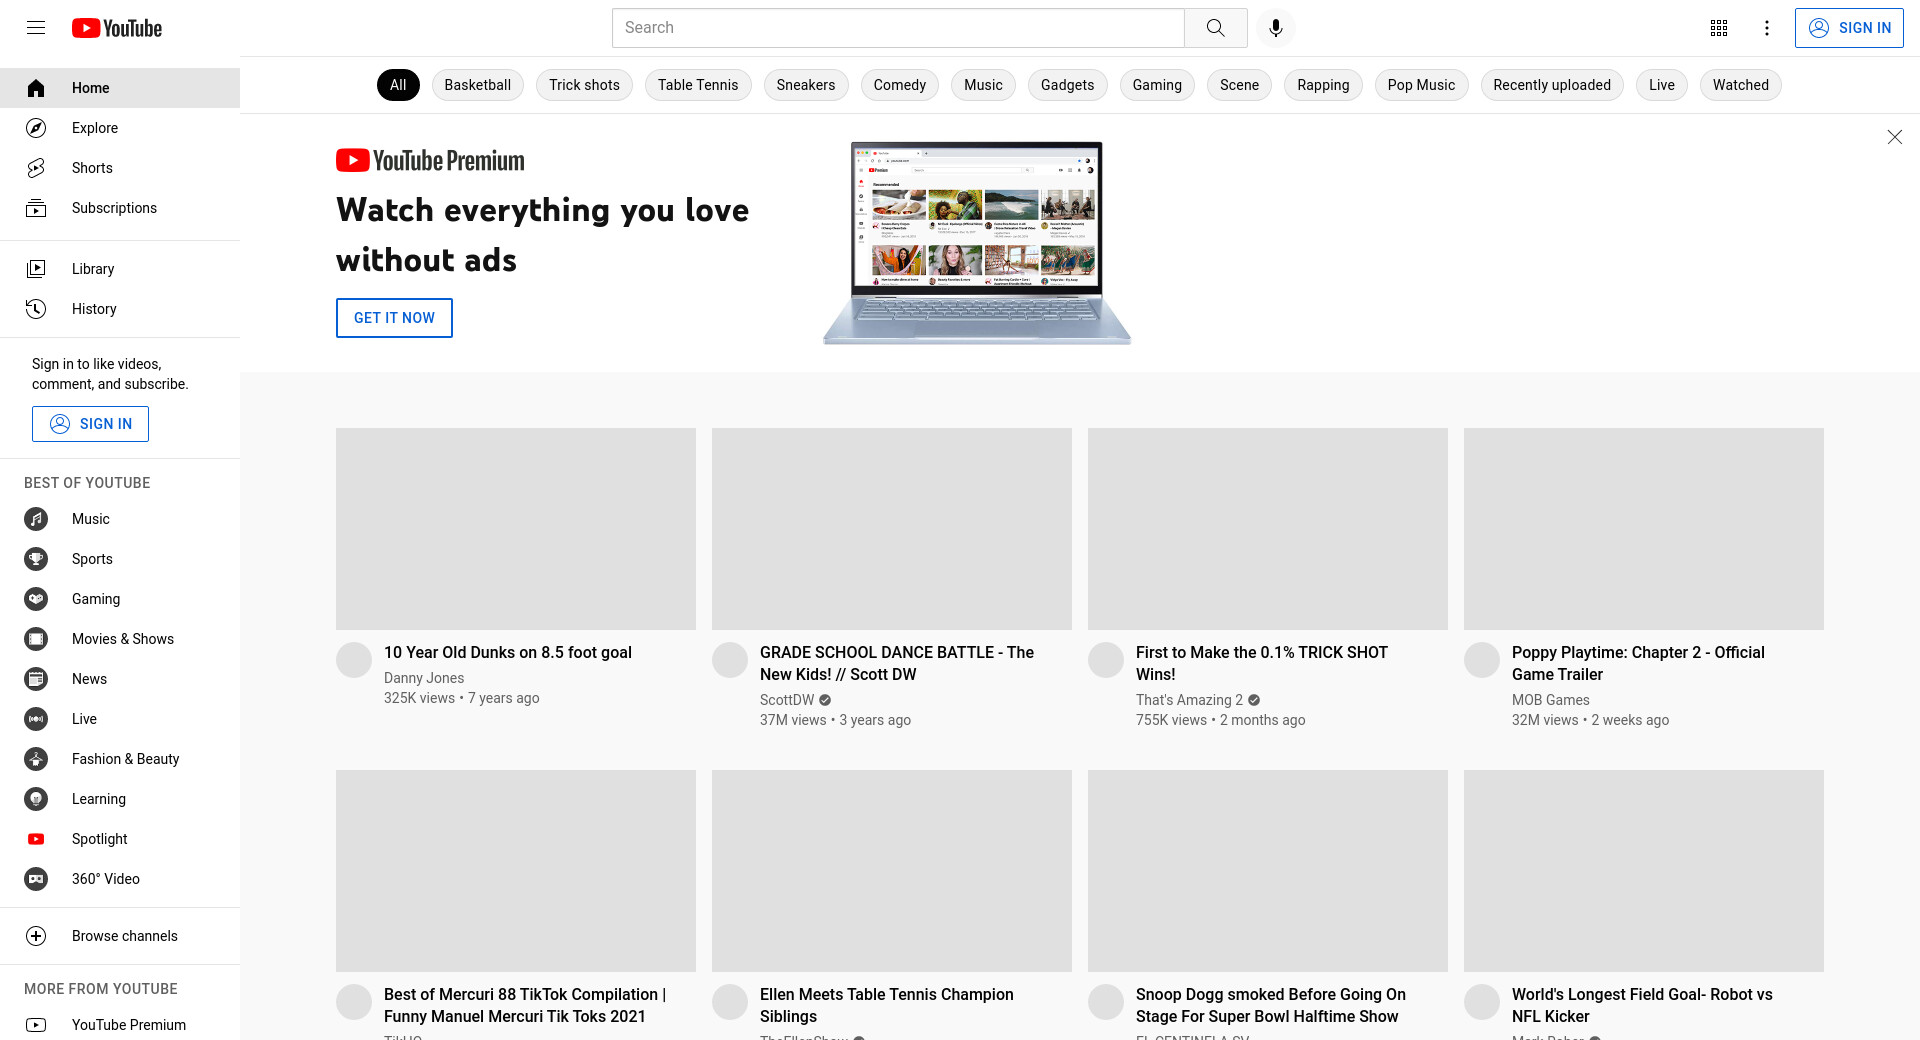The width and height of the screenshot is (1920, 1040).
Task: Select the Basketball filter chip
Action: [477, 85]
